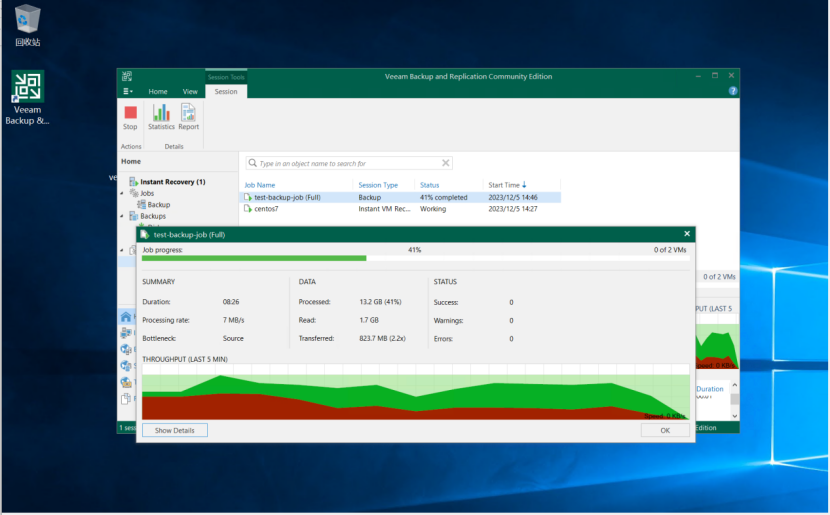The width and height of the screenshot is (830, 515).
Task: Open the Backup Infrastructure sidebar icon
Action: pyautogui.click(x=126, y=349)
